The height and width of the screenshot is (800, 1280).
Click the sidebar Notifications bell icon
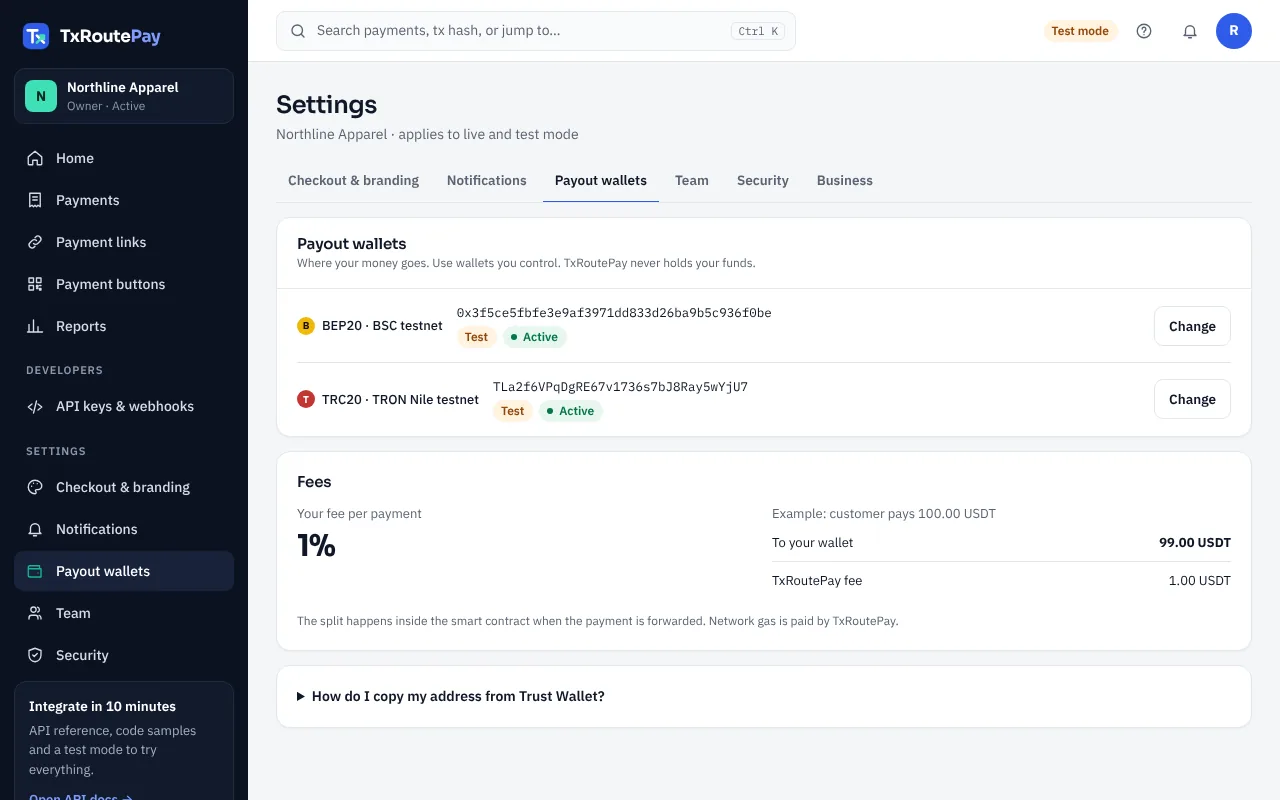[35, 529]
